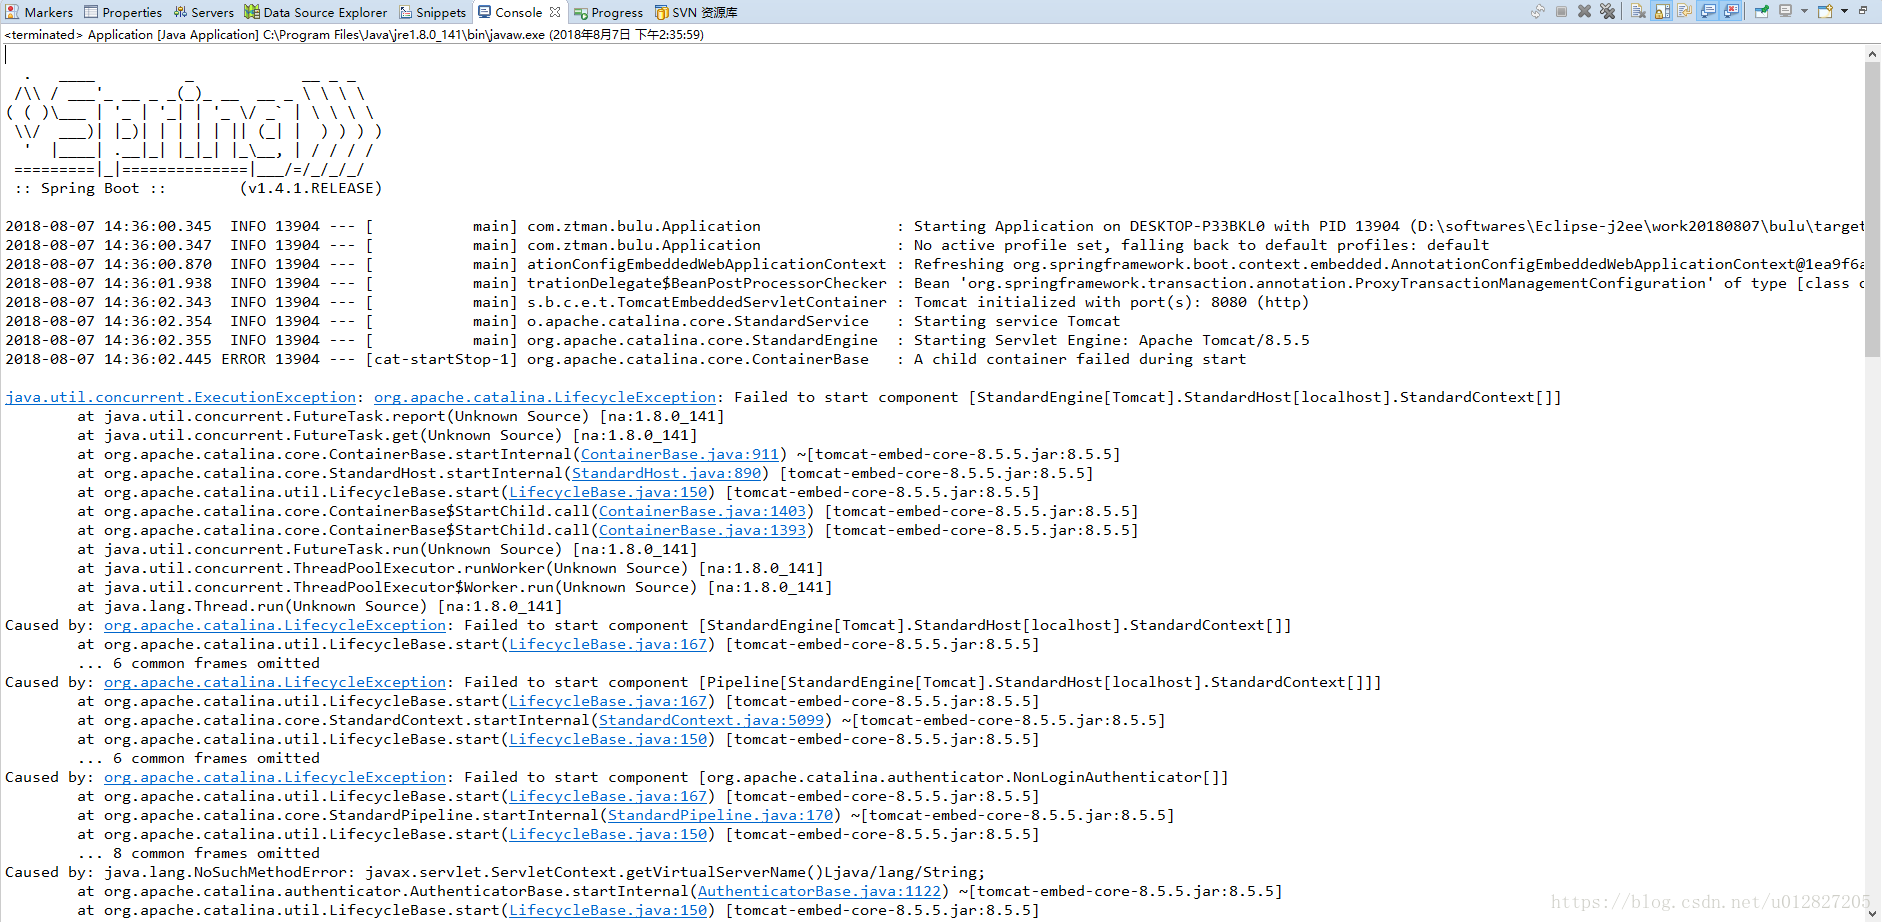Click the SVN repository icon

point(662,12)
